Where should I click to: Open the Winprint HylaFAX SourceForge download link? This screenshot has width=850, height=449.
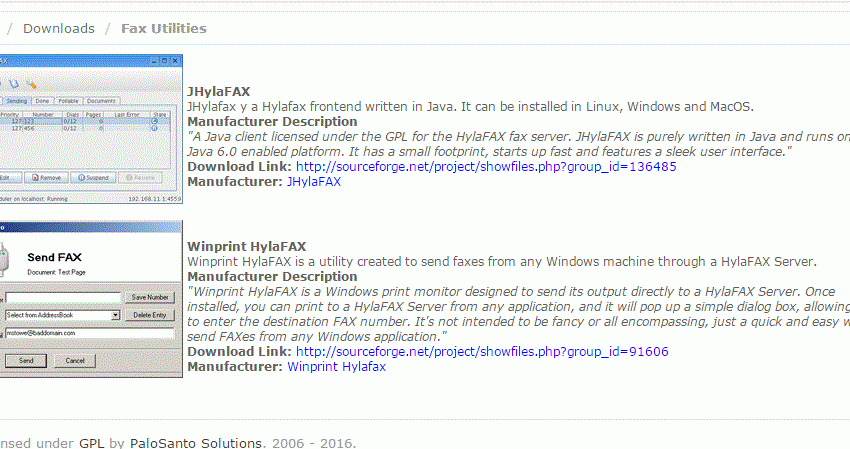482,352
